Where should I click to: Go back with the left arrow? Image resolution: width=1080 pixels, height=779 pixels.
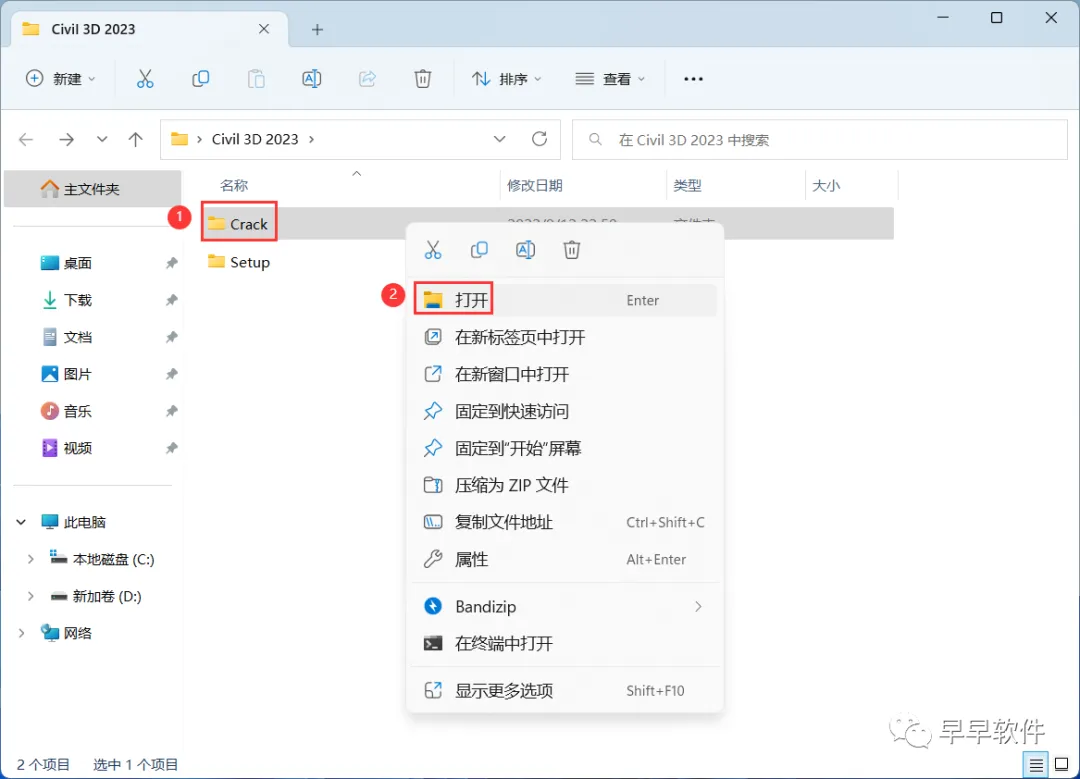pyautogui.click(x=26, y=140)
